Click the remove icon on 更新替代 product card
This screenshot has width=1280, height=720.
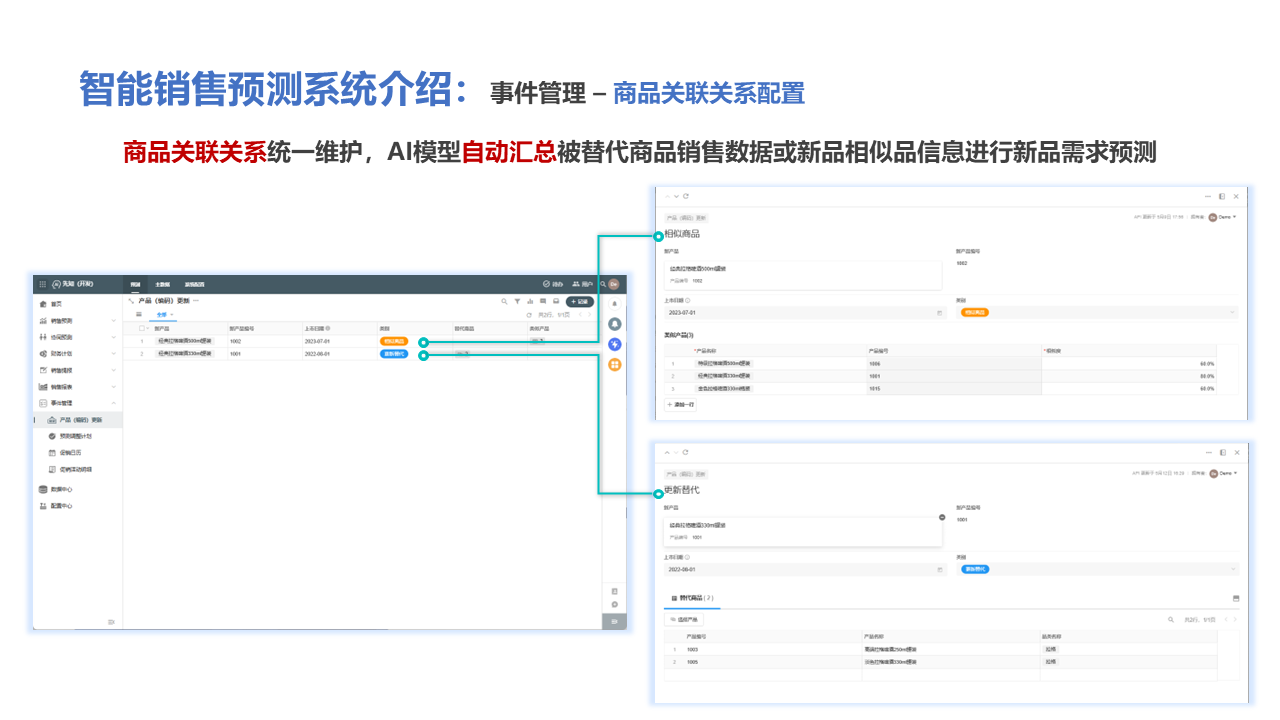[942, 517]
